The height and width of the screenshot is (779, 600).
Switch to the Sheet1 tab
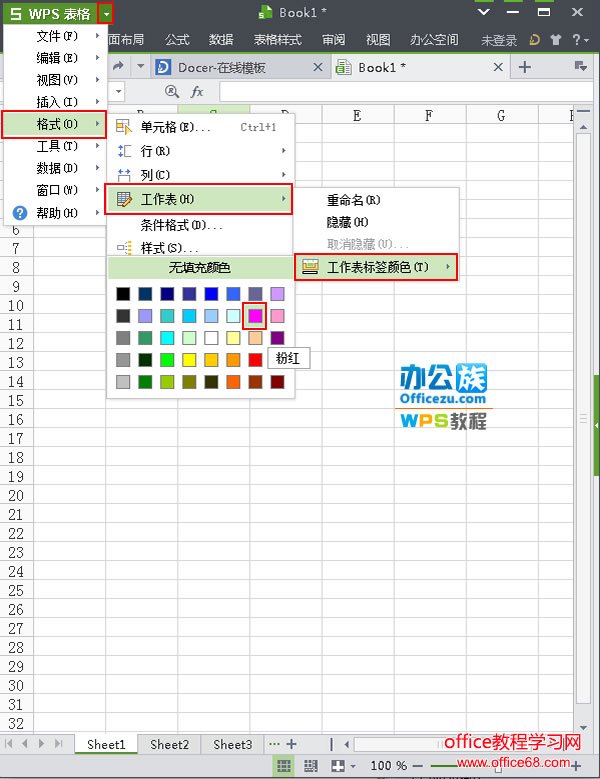[106, 744]
